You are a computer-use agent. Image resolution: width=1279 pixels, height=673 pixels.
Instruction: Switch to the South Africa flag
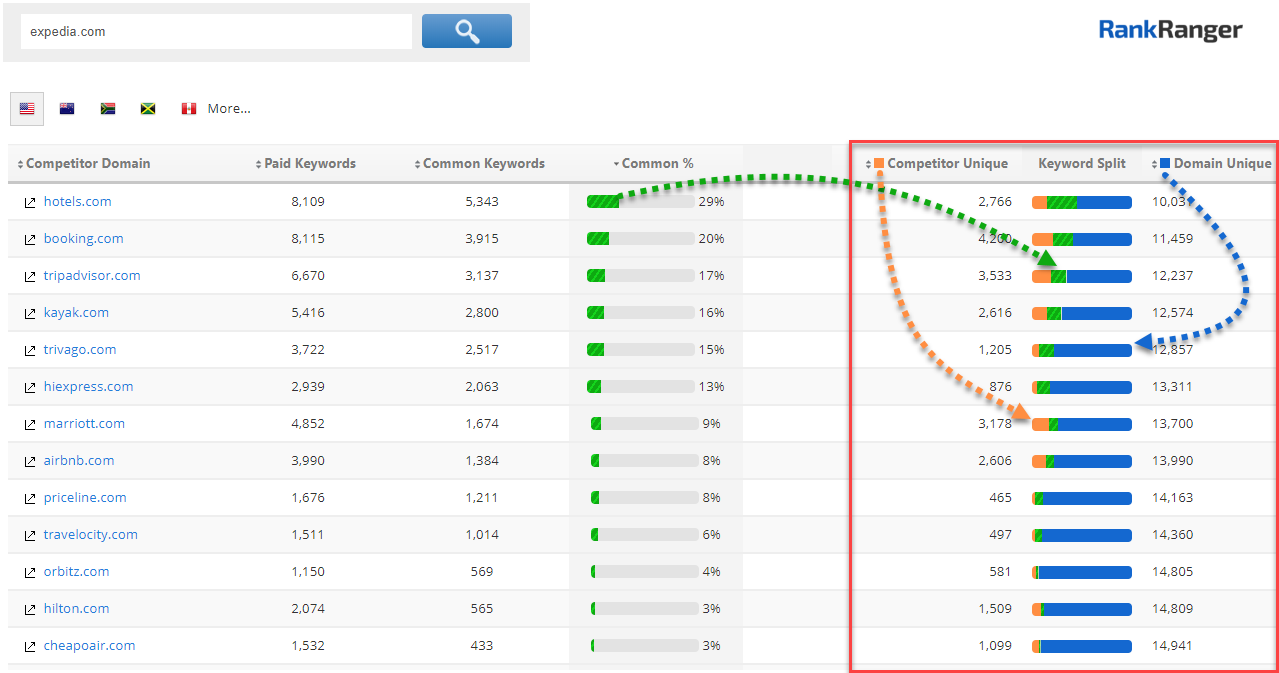[x=108, y=109]
